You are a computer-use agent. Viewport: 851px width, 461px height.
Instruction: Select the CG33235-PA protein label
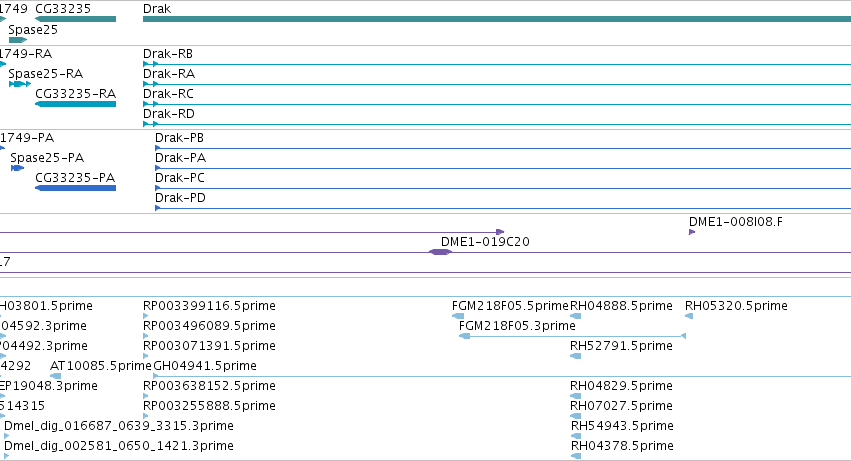tap(75, 178)
